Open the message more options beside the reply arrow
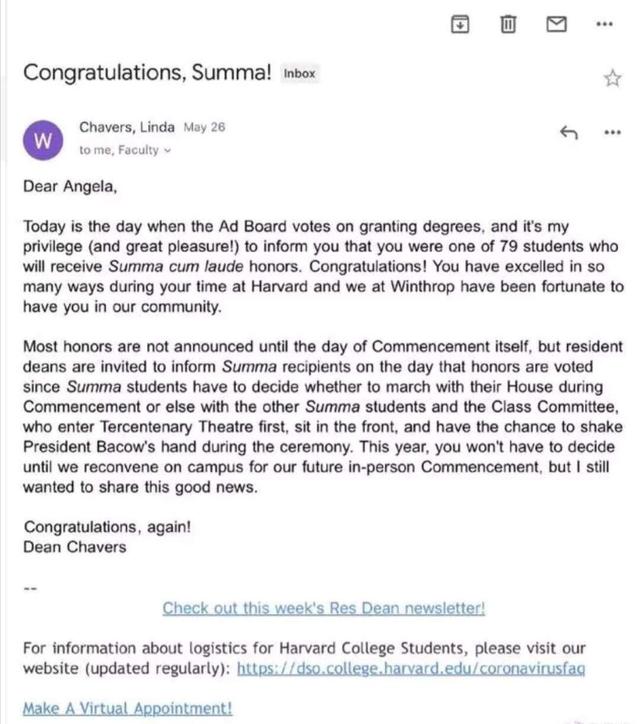This screenshot has width=640, height=724. click(x=613, y=133)
